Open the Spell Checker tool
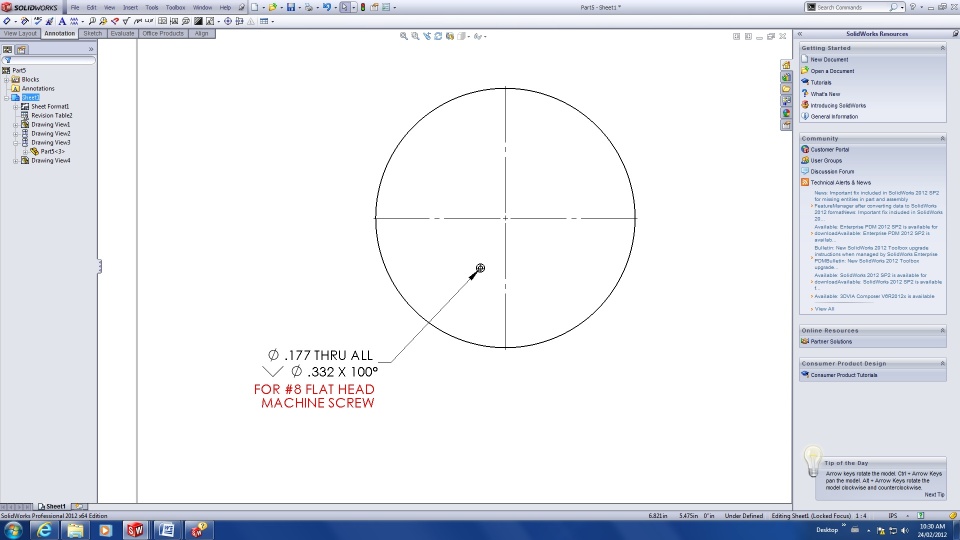Viewport: 960px width, 540px height. (38, 21)
